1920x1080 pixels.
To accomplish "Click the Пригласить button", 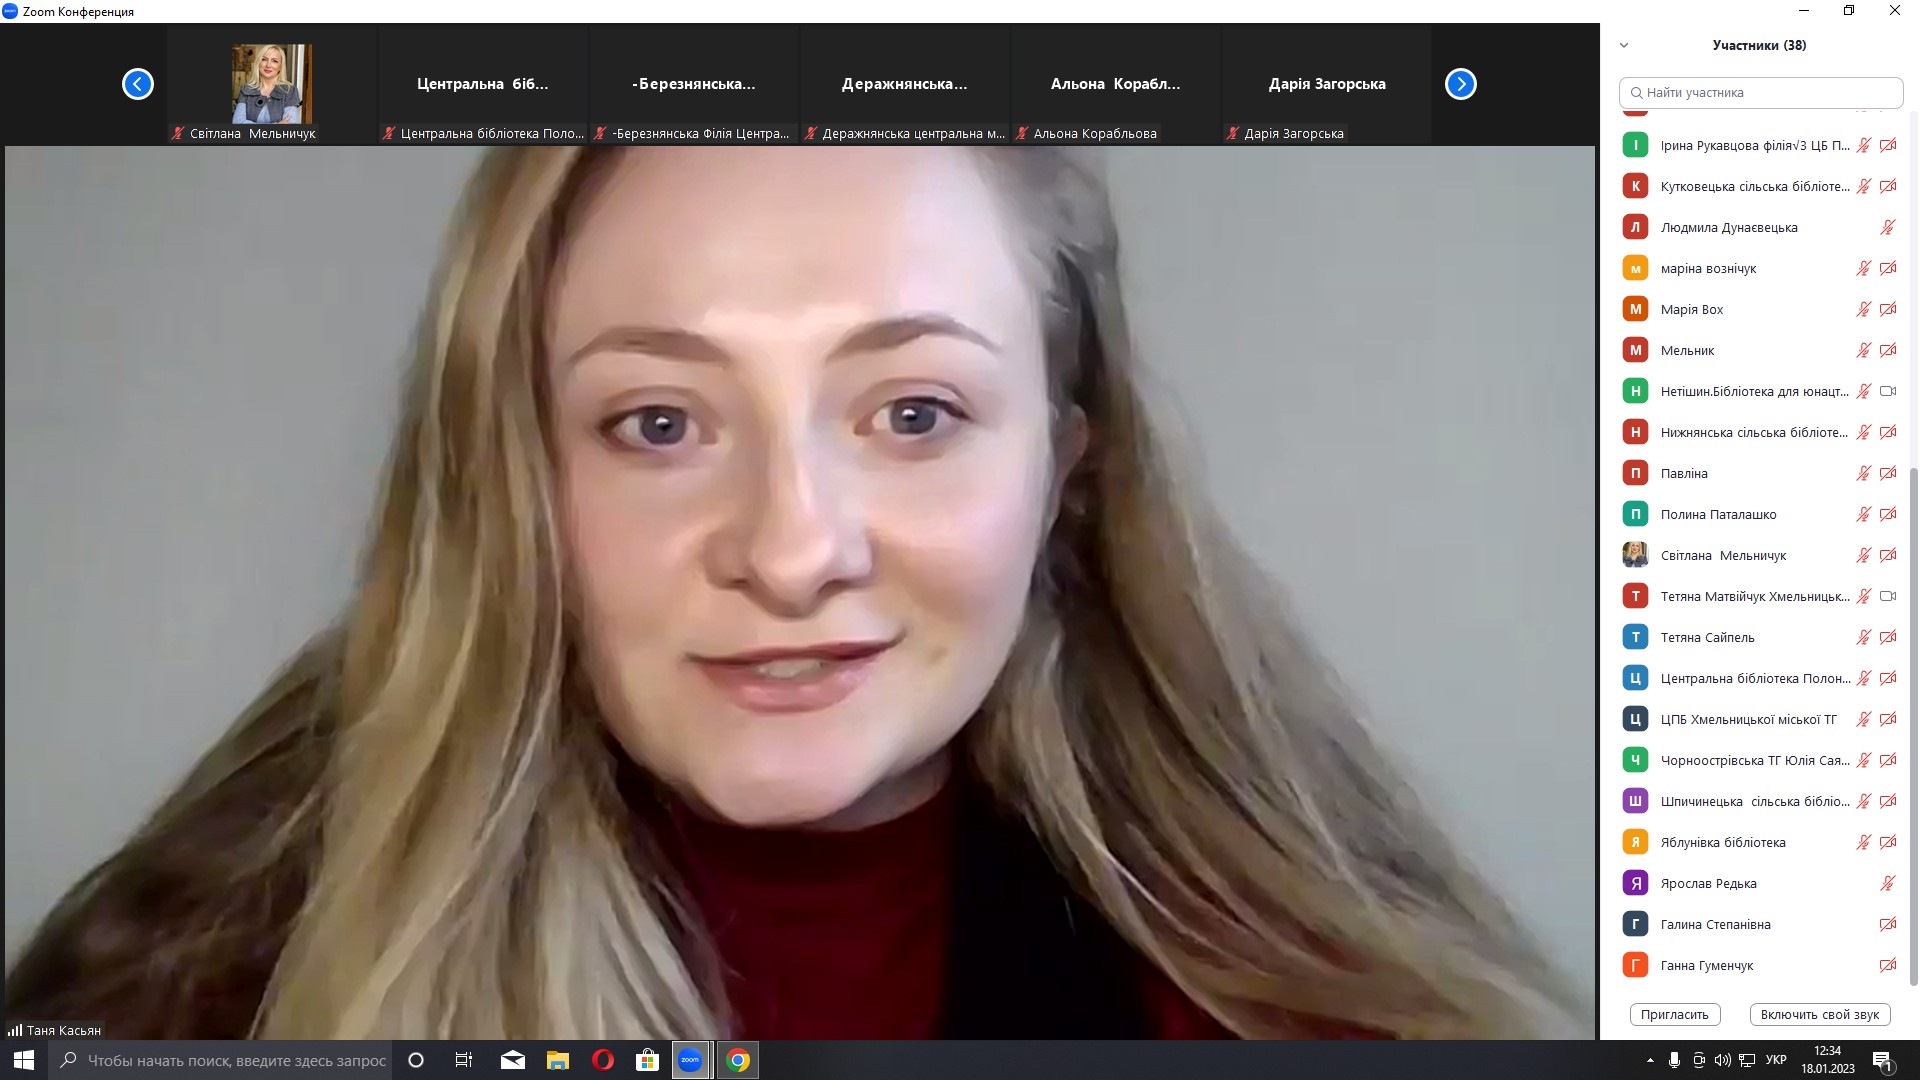I will 1675,1014.
